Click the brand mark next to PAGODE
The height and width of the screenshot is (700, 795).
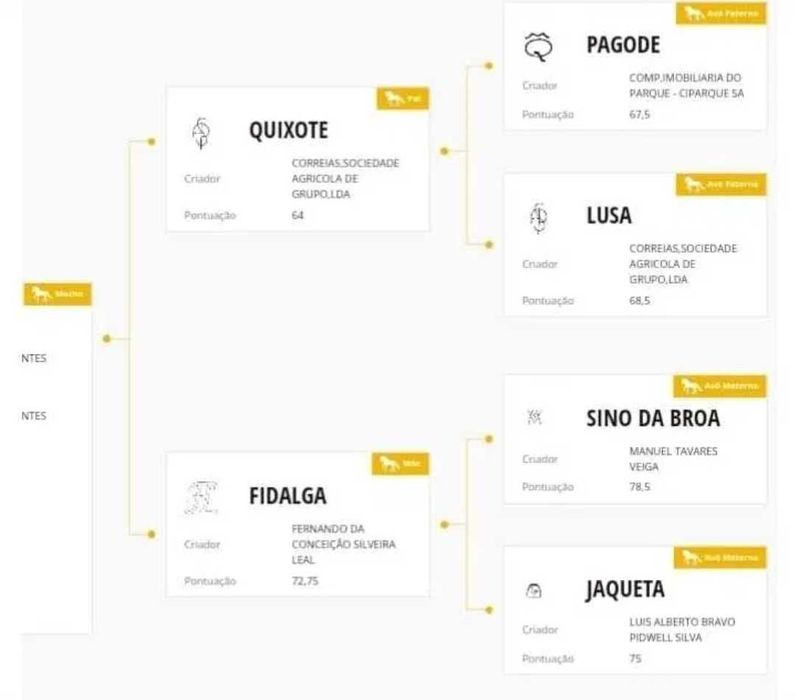pos(538,45)
